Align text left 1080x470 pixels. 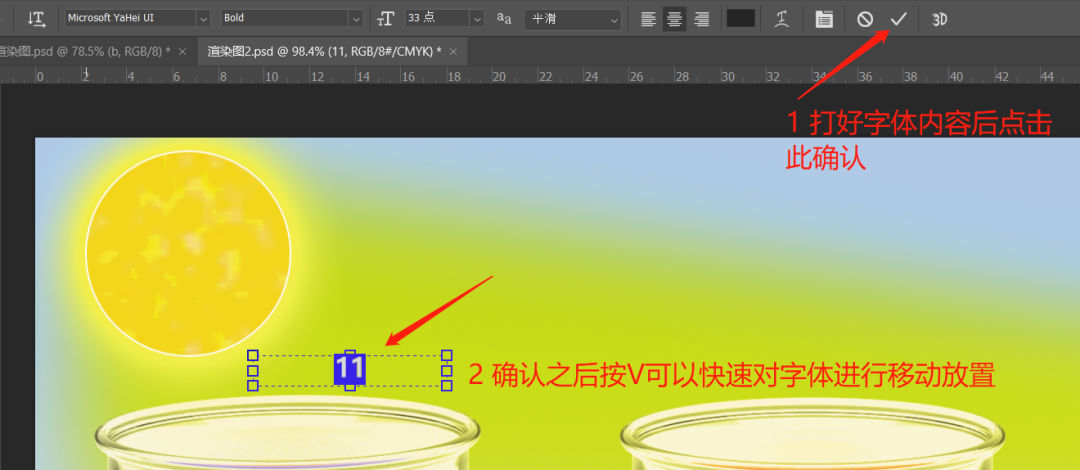(648, 19)
